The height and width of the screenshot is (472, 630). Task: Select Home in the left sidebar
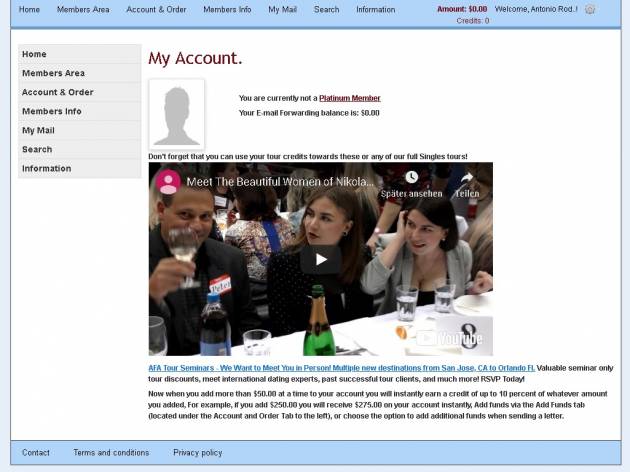34,54
